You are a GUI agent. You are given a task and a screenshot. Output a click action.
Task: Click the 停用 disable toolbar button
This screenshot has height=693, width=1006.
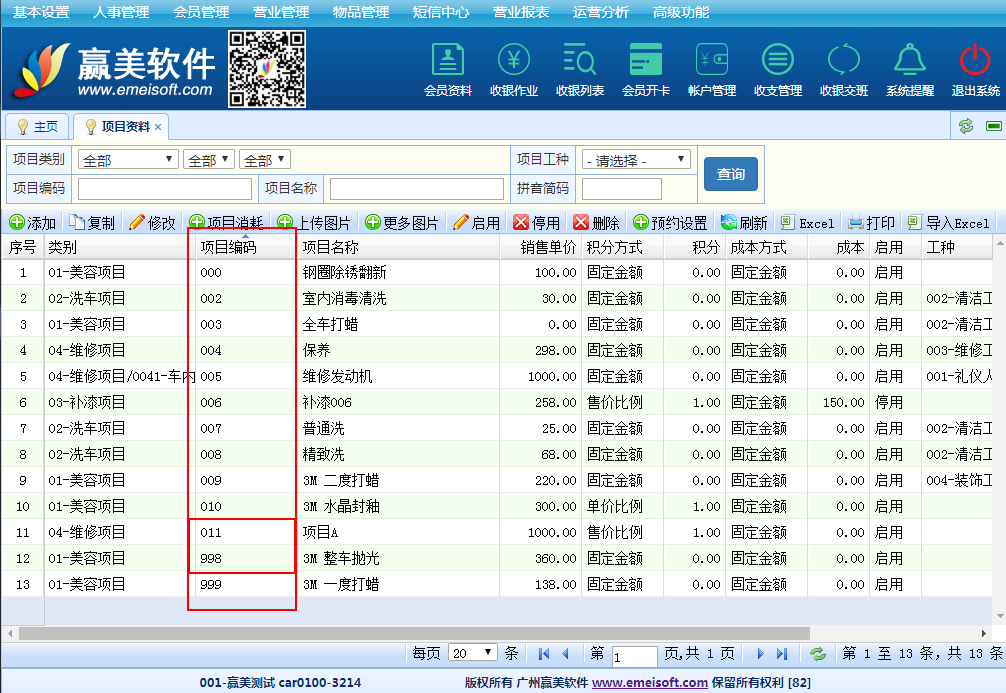click(536, 223)
